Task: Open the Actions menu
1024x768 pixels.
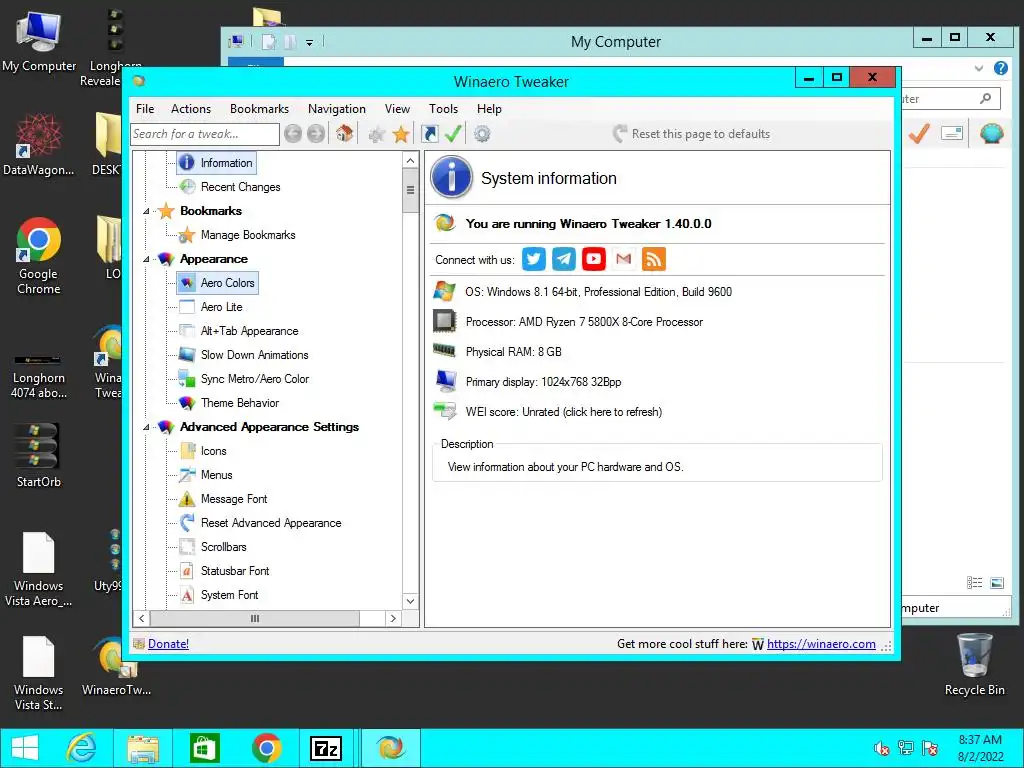Action: [191, 109]
